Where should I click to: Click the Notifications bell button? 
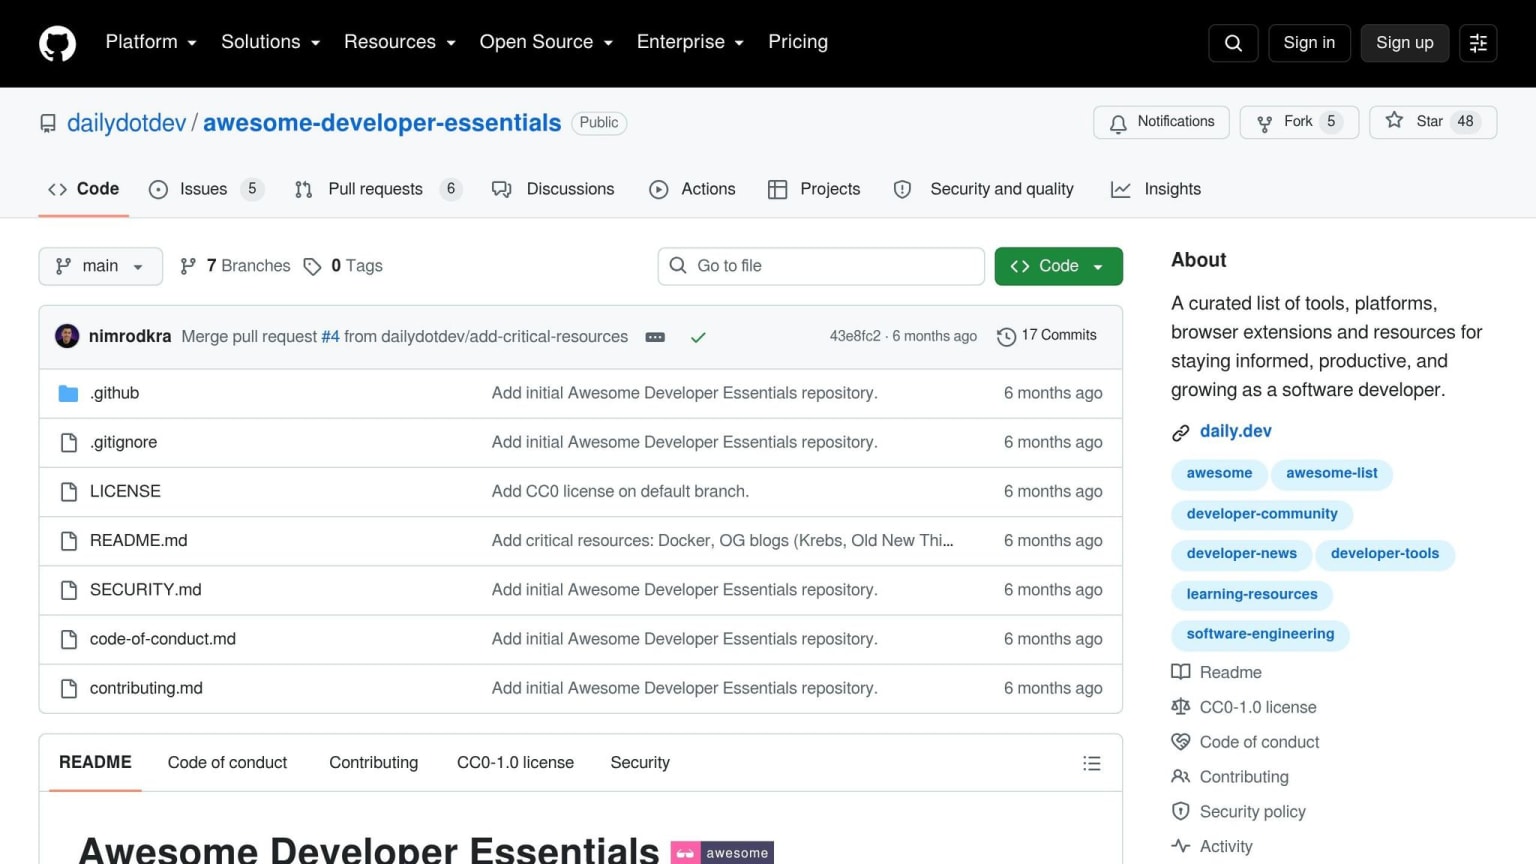[x=1161, y=122]
